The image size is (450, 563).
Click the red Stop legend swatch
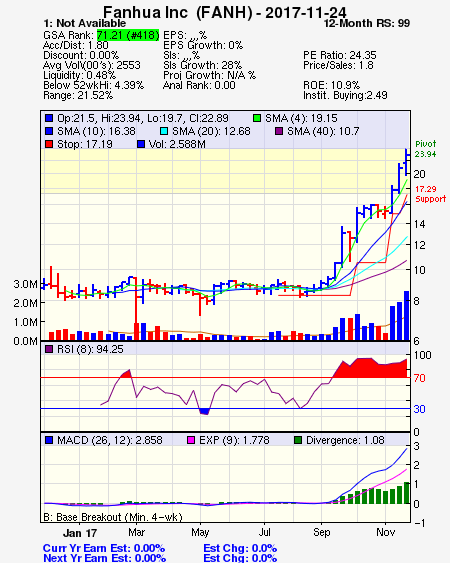click(x=49, y=144)
